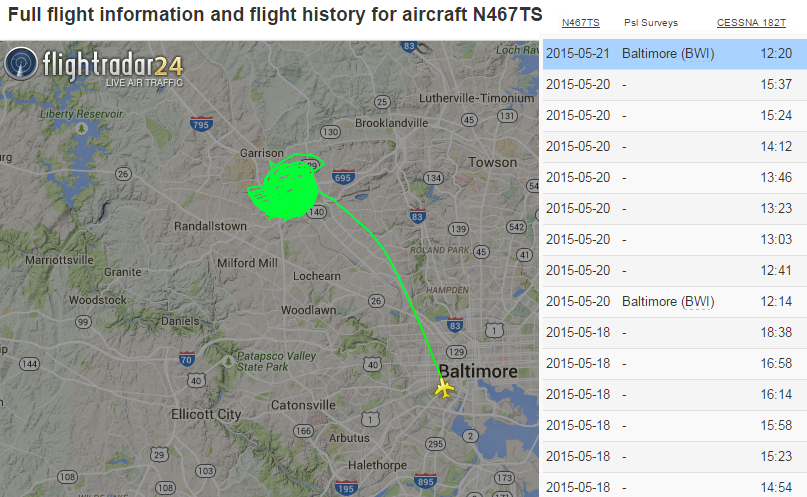Select the 2015-05-18 flight at 18:38
Image resolution: width=807 pixels, height=497 pixels.
click(x=675, y=332)
